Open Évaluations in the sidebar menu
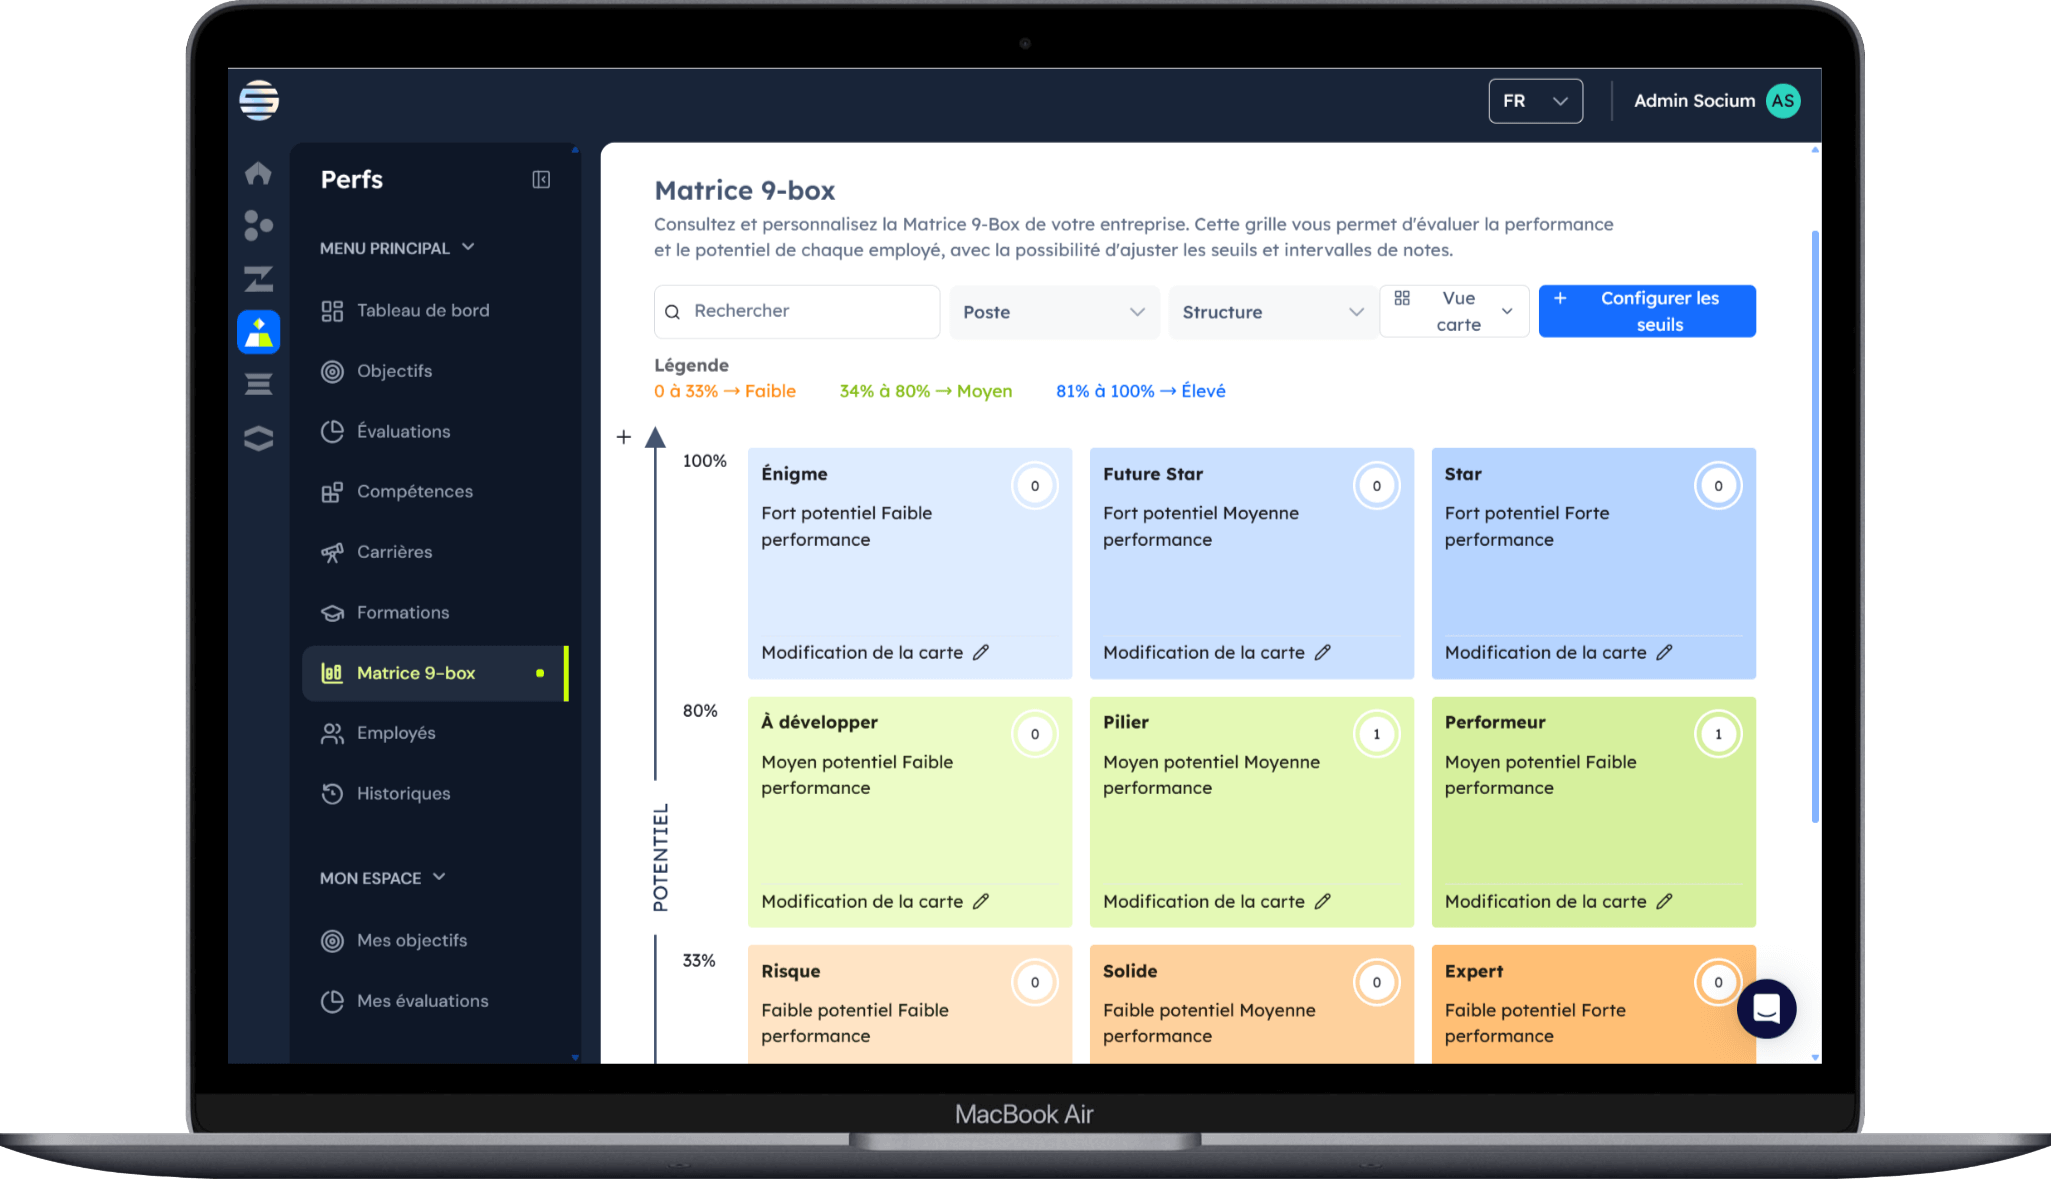The width and height of the screenshot is (2051, 1179). [403, 431]
